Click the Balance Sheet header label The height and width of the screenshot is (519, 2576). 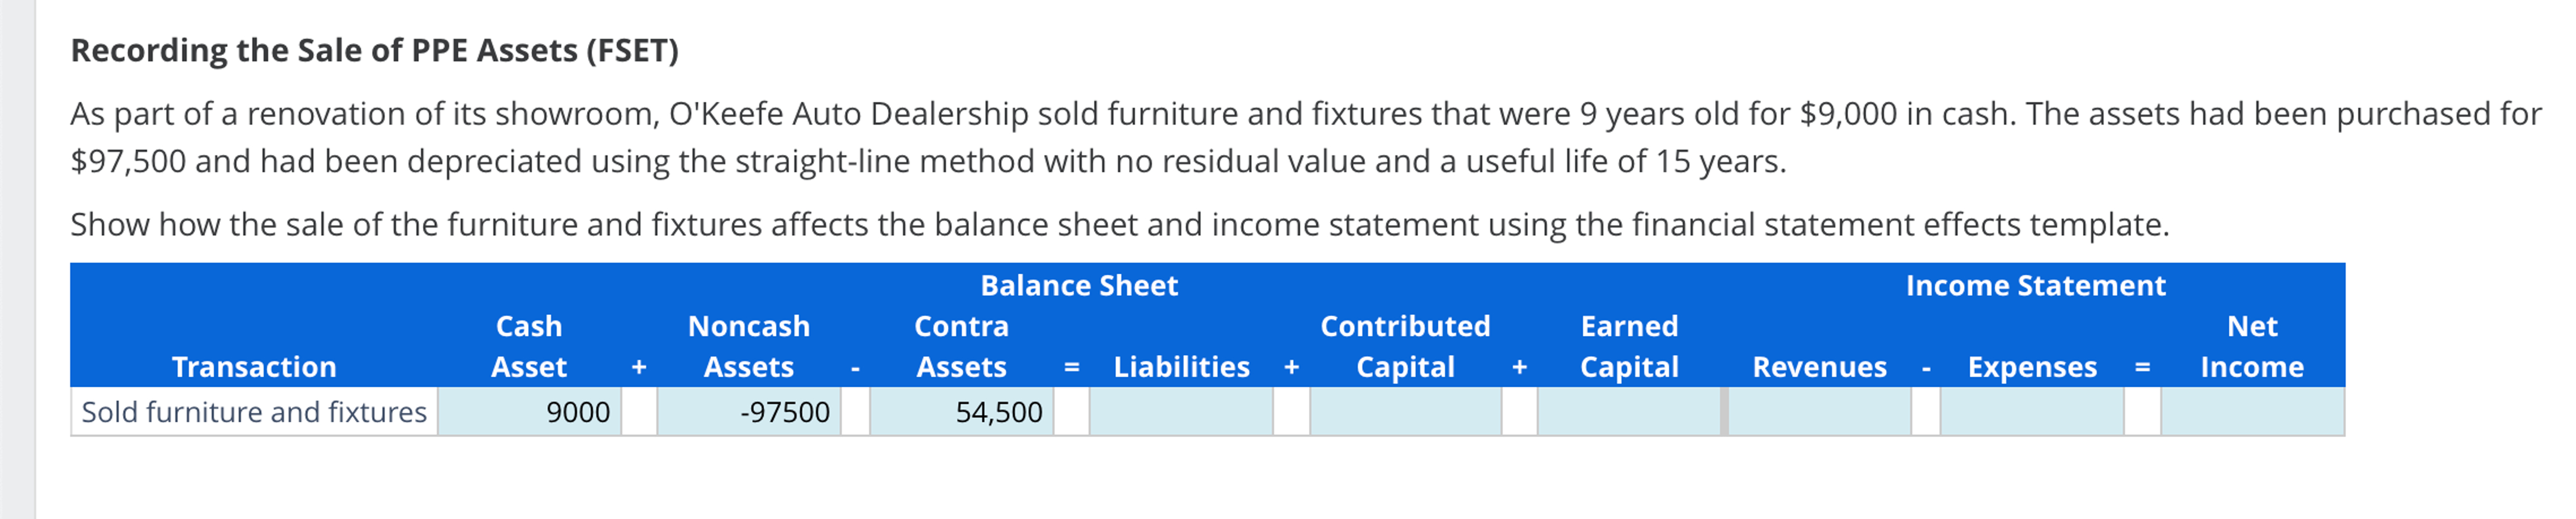pyautogui.click(x=1080, y=285)
